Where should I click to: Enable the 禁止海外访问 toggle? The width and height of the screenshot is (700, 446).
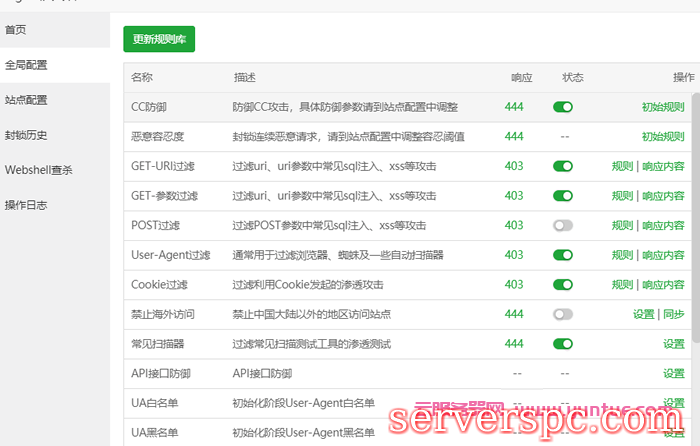(563, 314)
